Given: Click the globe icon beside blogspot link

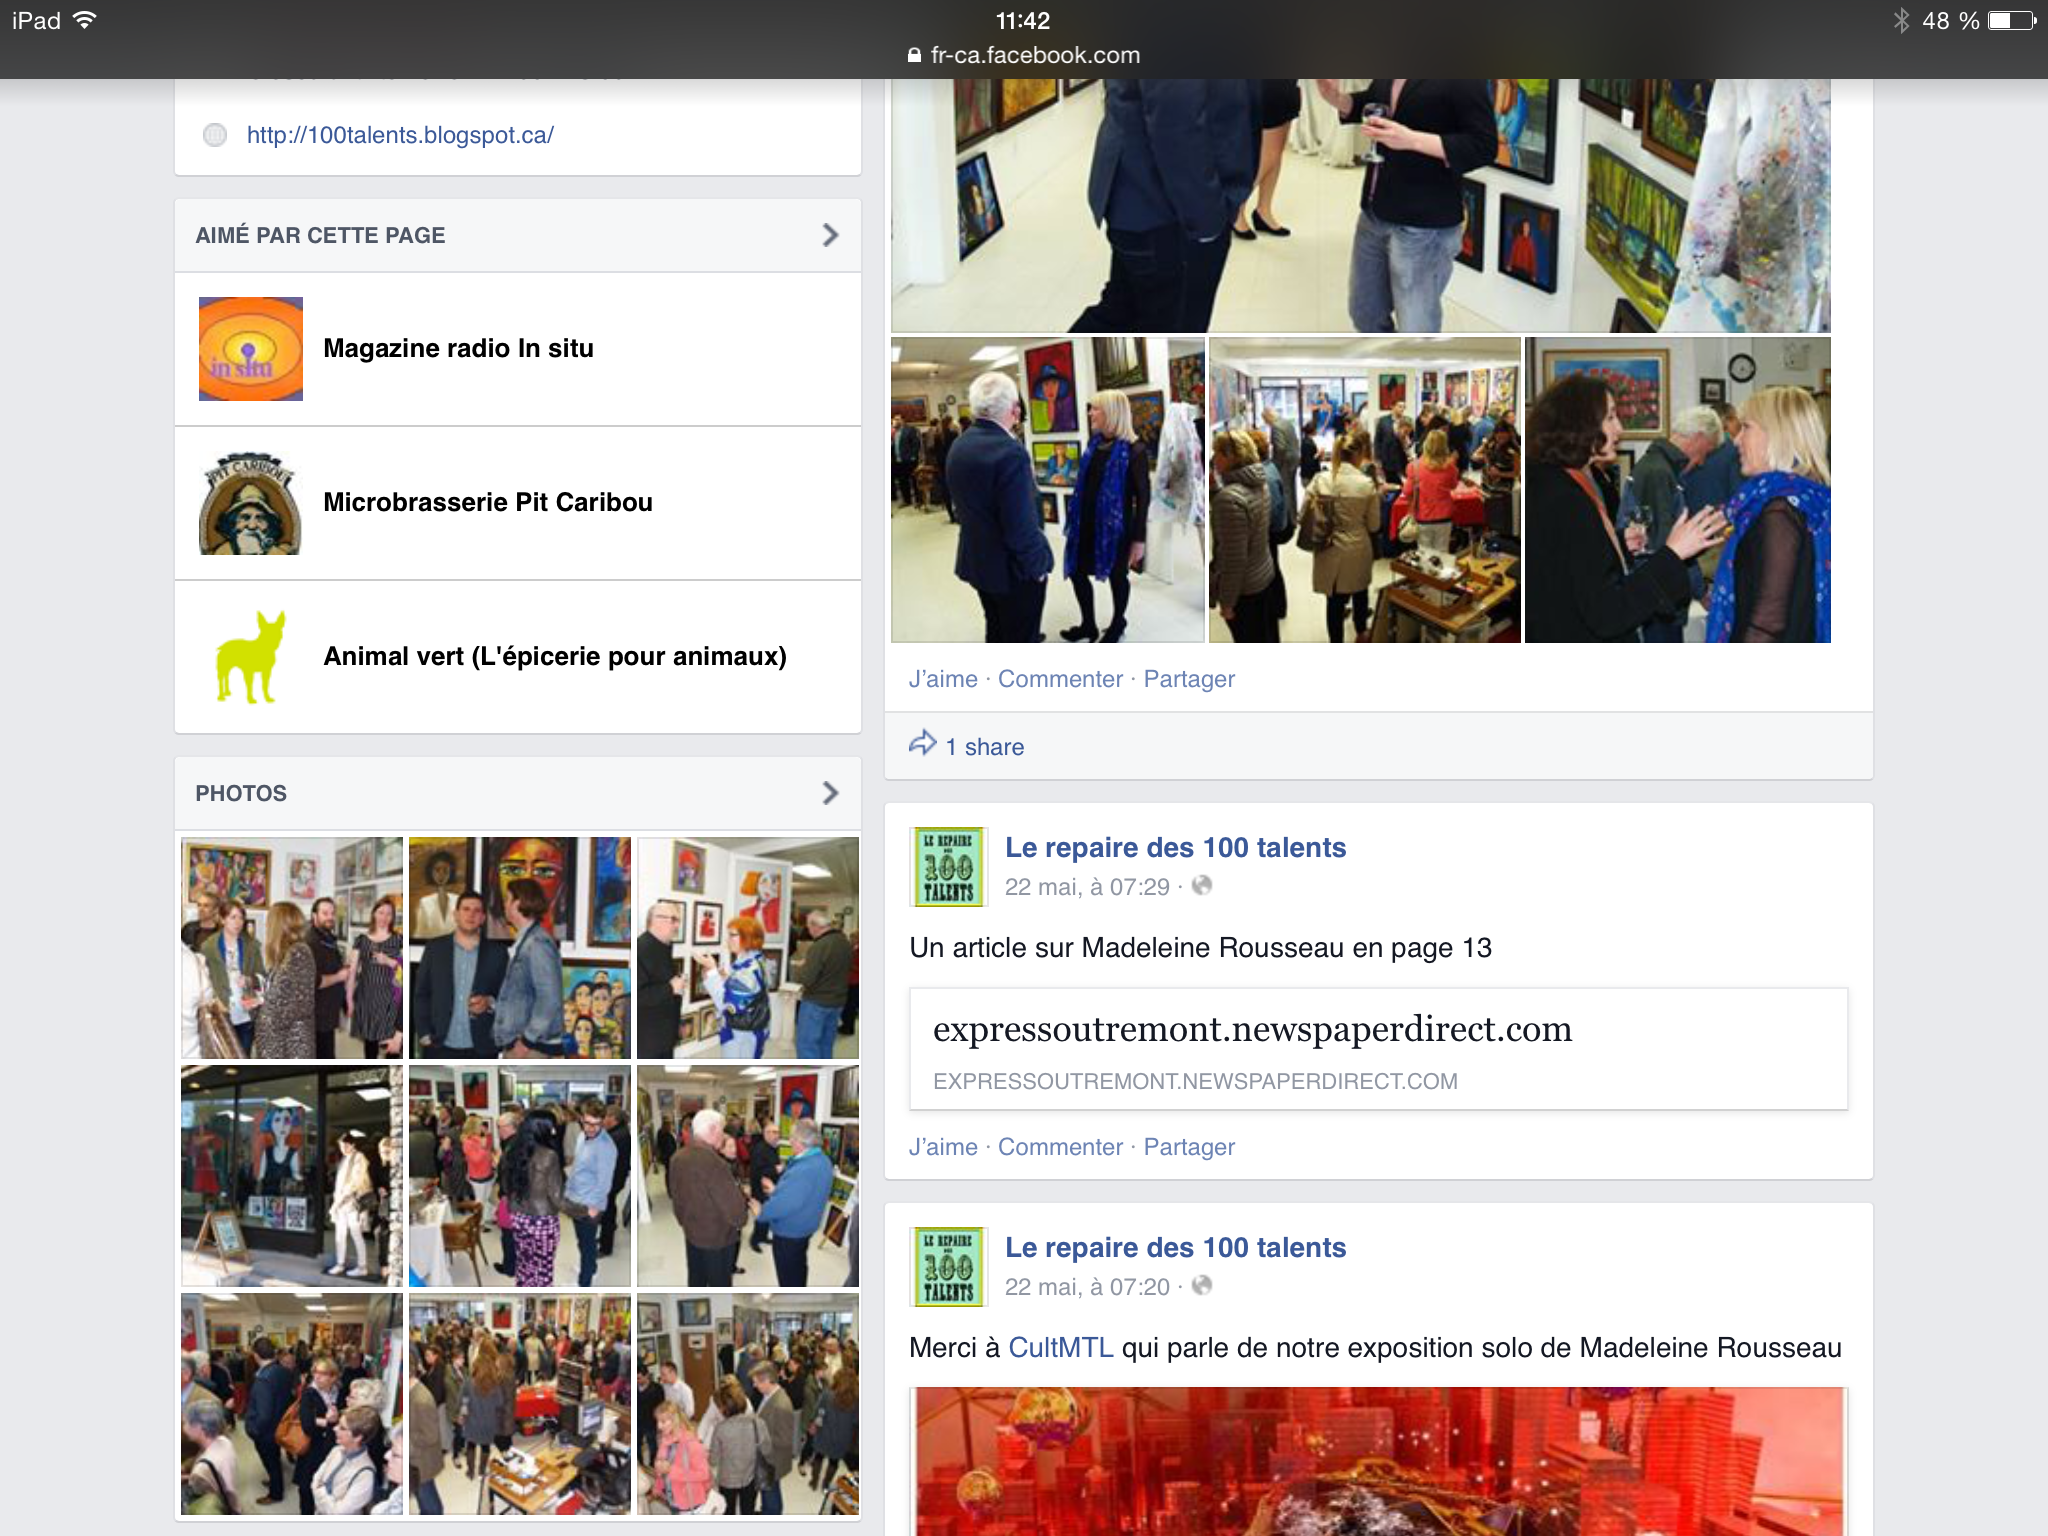Looking at the screenshot, I should tap(214, 135).
